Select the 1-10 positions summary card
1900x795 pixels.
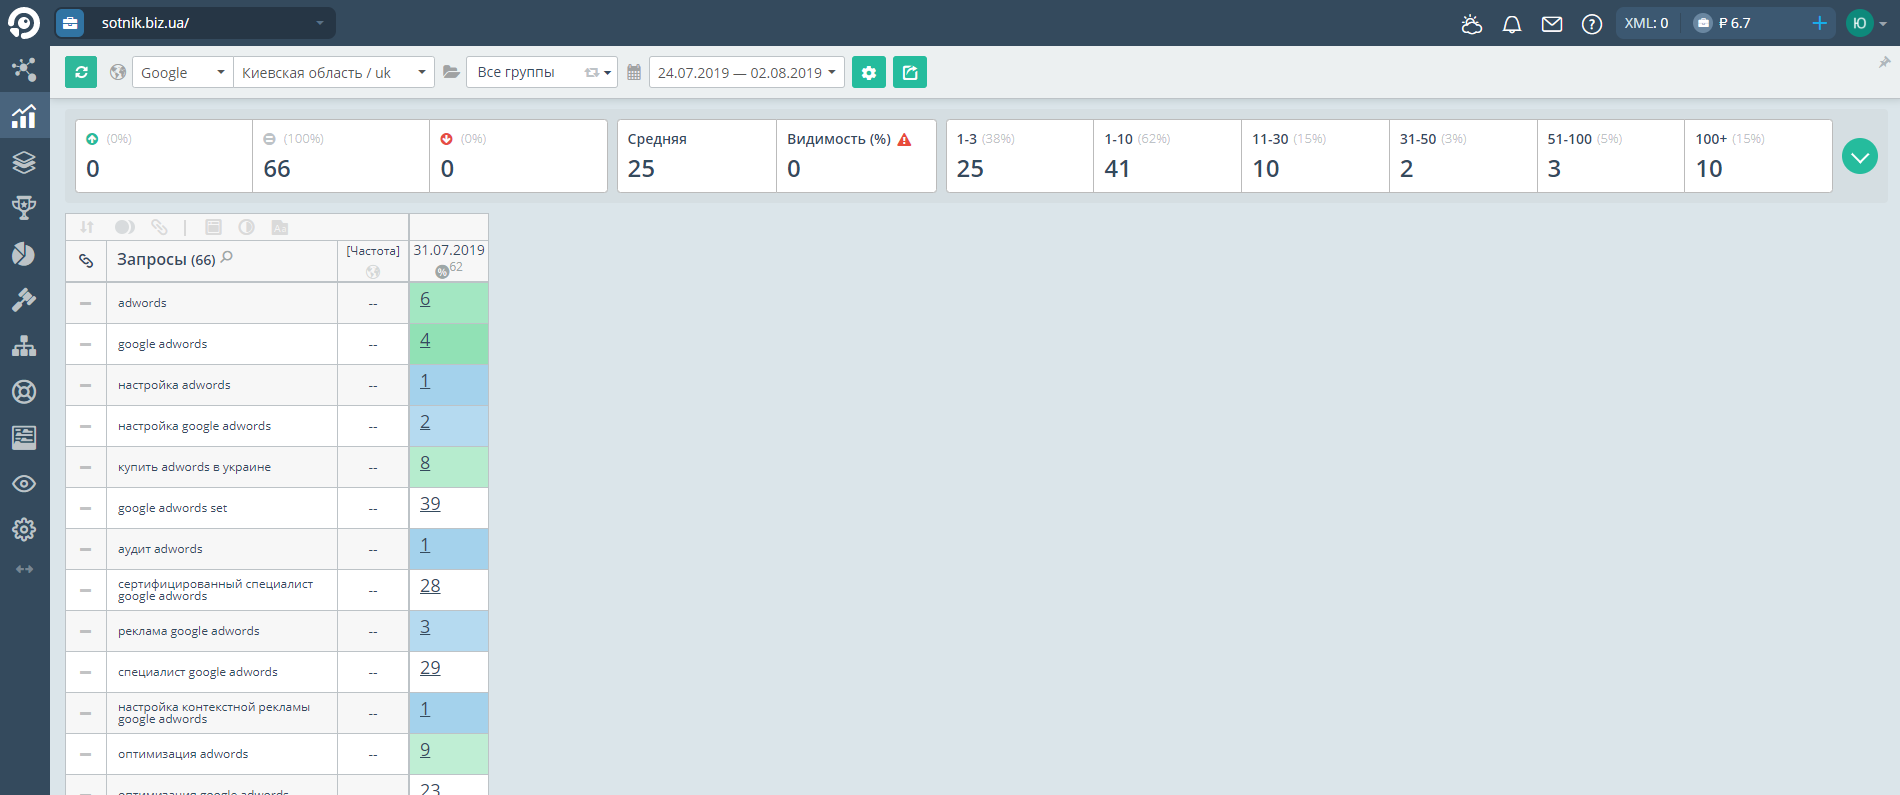click(1168, 156)
